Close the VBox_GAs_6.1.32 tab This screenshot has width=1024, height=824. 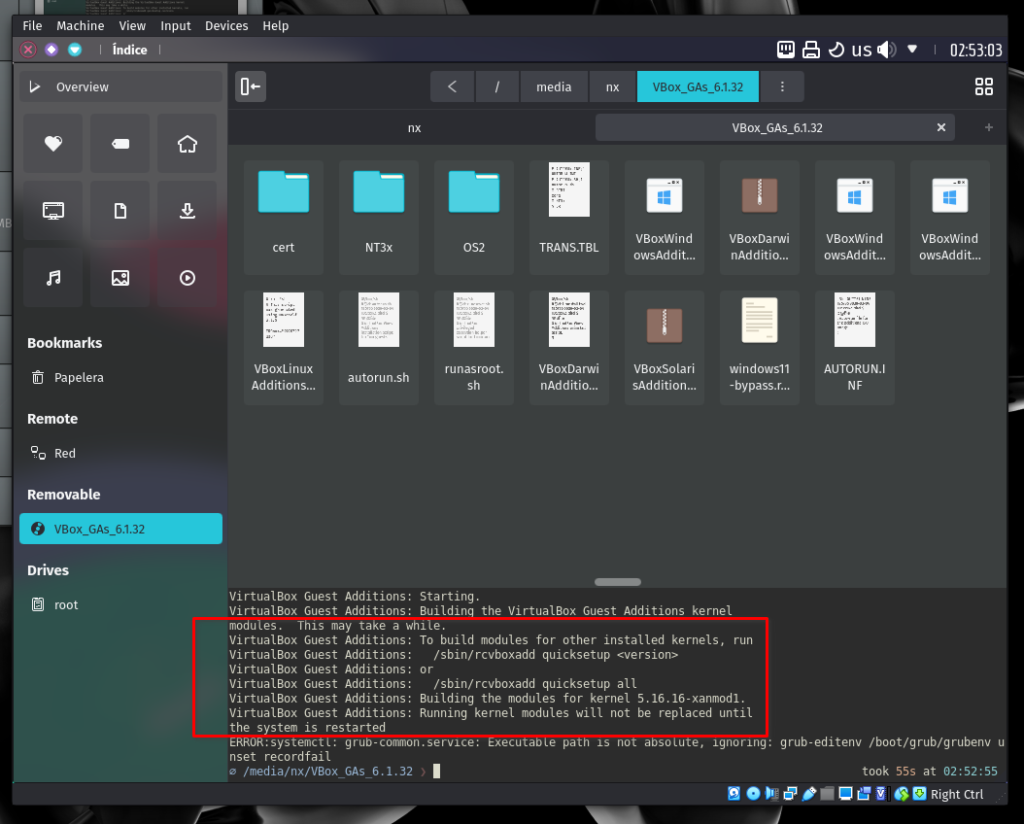coord(941,127)
